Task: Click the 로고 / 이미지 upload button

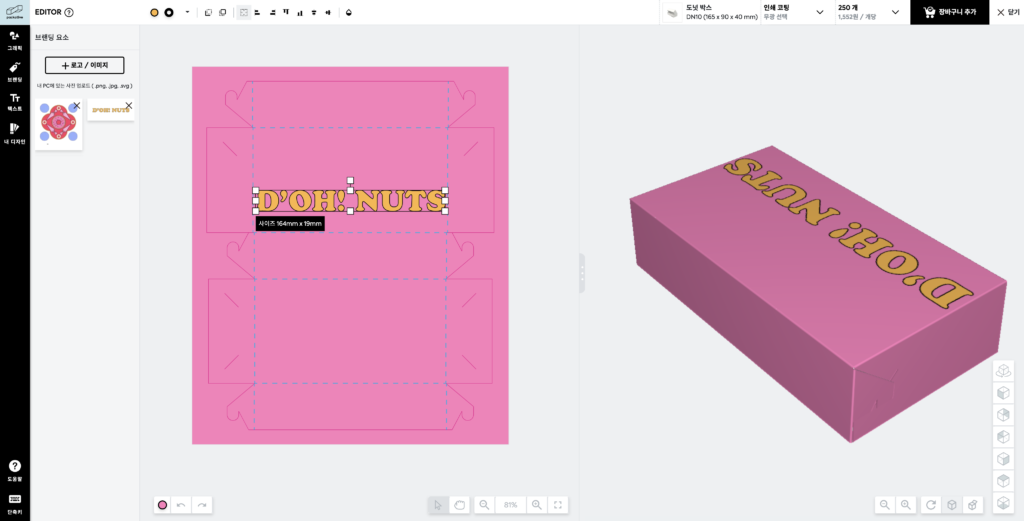Action: point(84,65)
